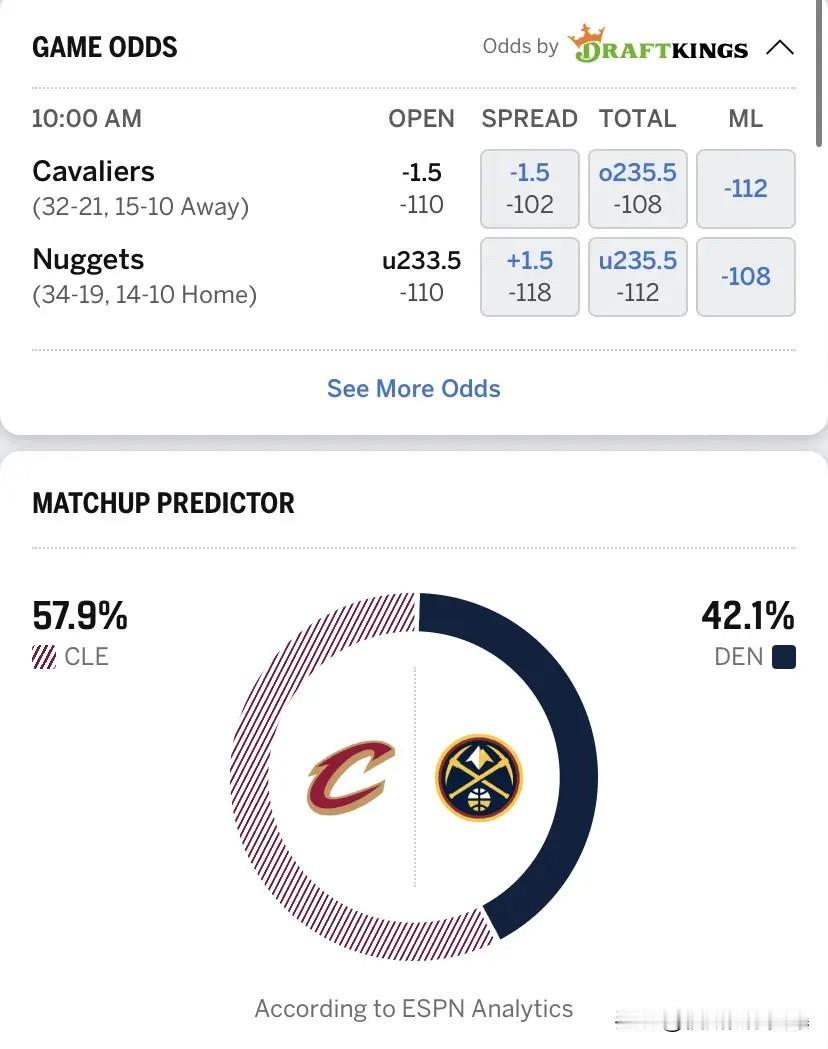Click the Nuggets team name
828x1049 pixels.
[x=88, y=260]
